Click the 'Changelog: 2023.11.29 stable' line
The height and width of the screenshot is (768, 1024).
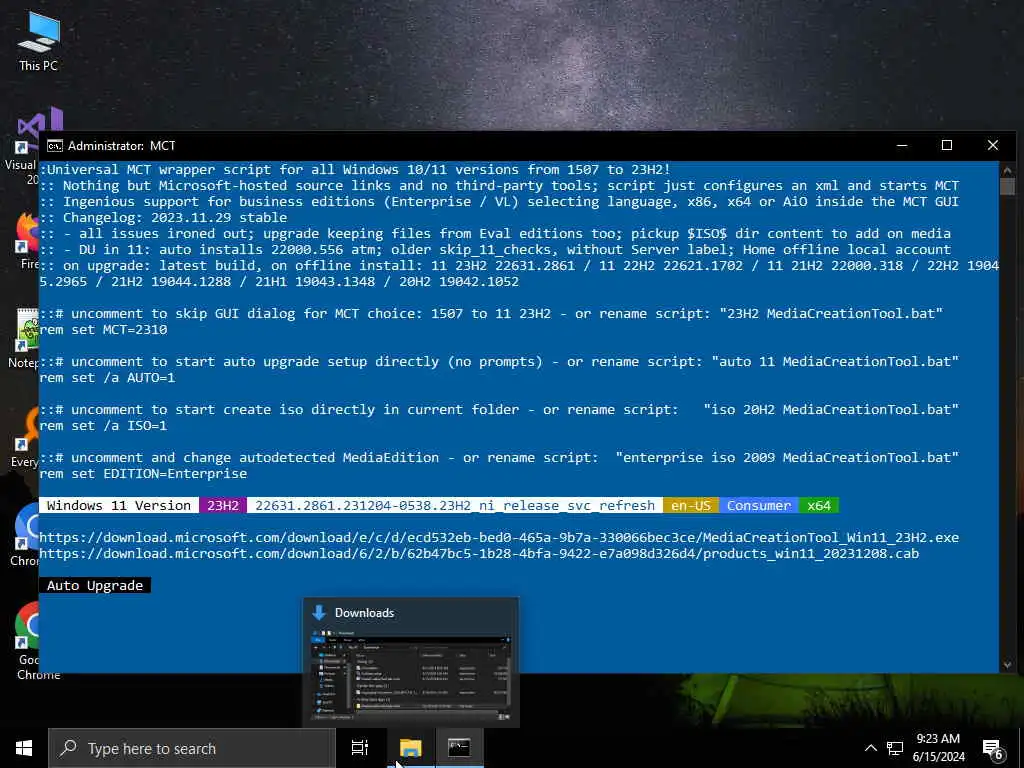coord(163,217)
